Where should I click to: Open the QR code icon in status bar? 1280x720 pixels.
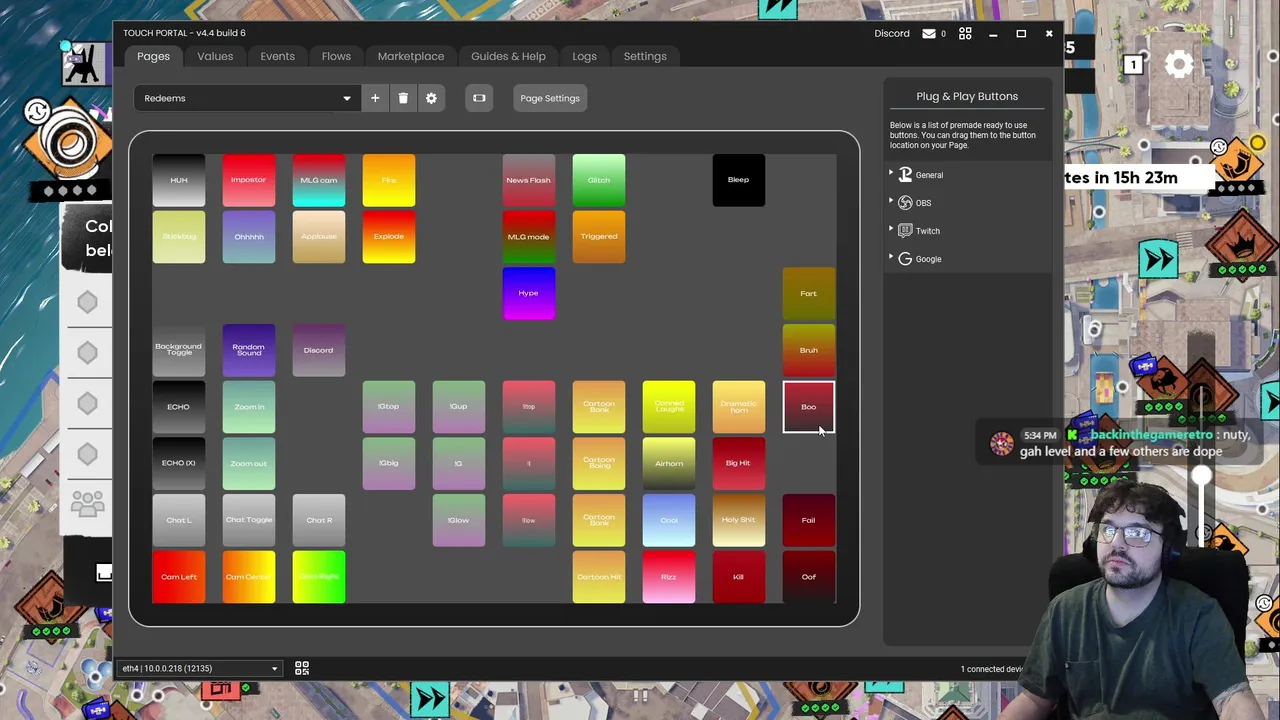302,668
